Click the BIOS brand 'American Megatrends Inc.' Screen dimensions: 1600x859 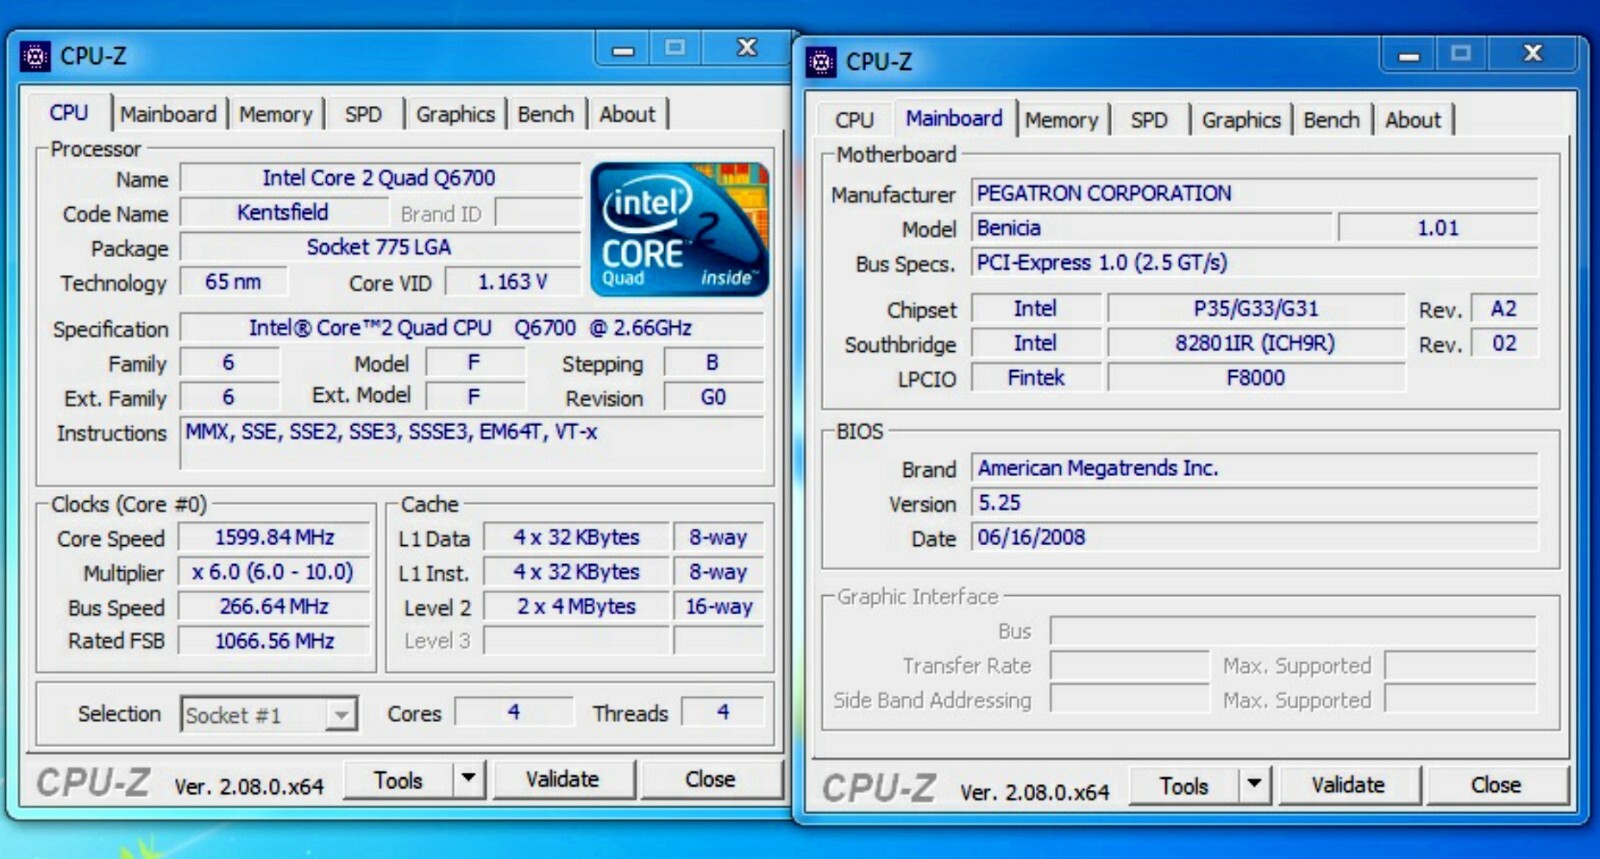pos(1254,468)
